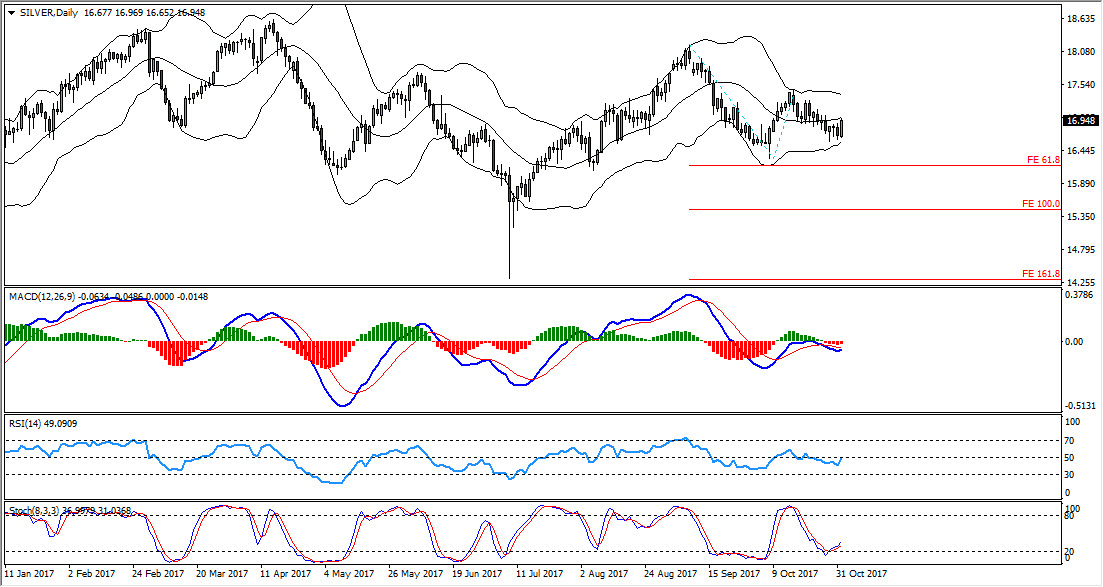Click the 11 Jan 2017 date label
The width and height of the screenshot is (1103, 587).
[x=29, y=574]
